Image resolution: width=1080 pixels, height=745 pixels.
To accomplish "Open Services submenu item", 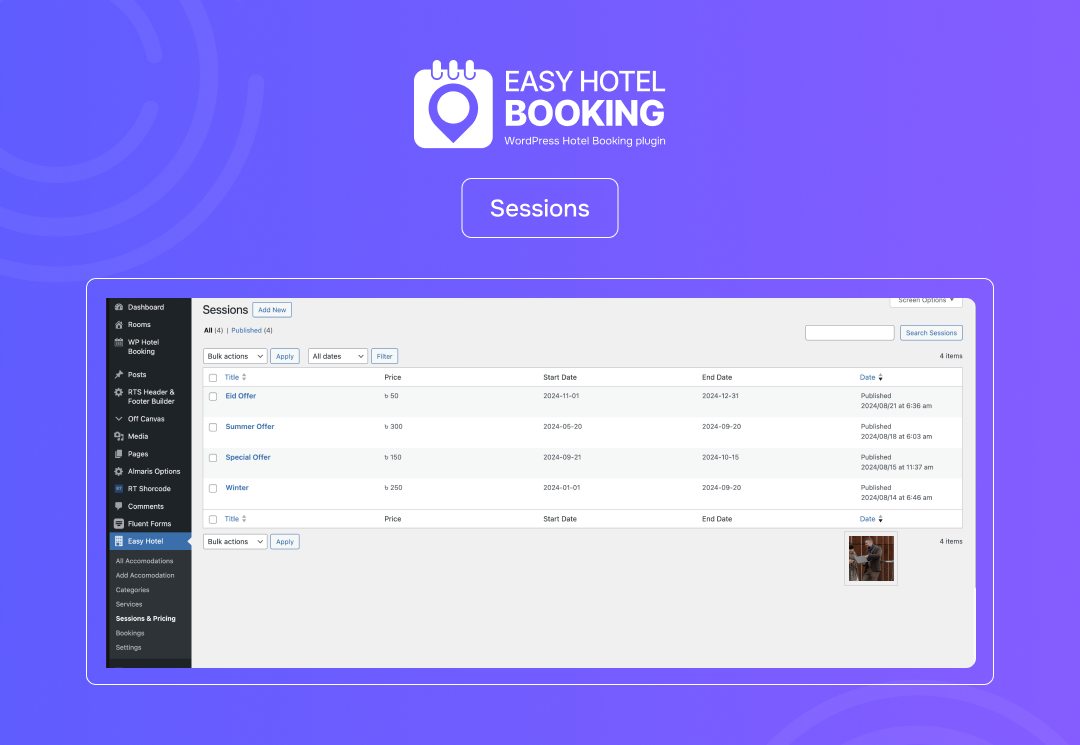I will (129, 605).
